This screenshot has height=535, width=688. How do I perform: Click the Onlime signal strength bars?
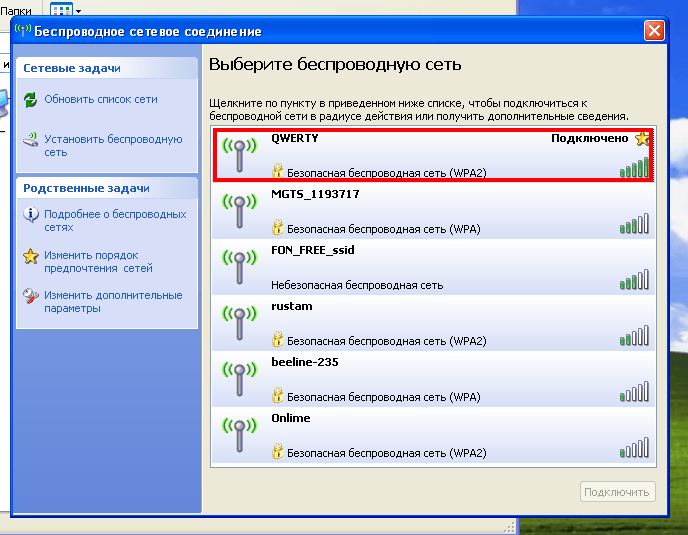point(634,448)
